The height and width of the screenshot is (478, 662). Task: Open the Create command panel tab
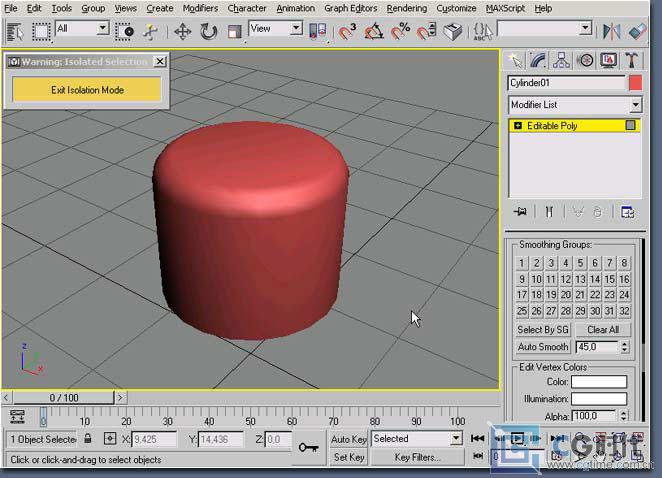tap(515, 61)
